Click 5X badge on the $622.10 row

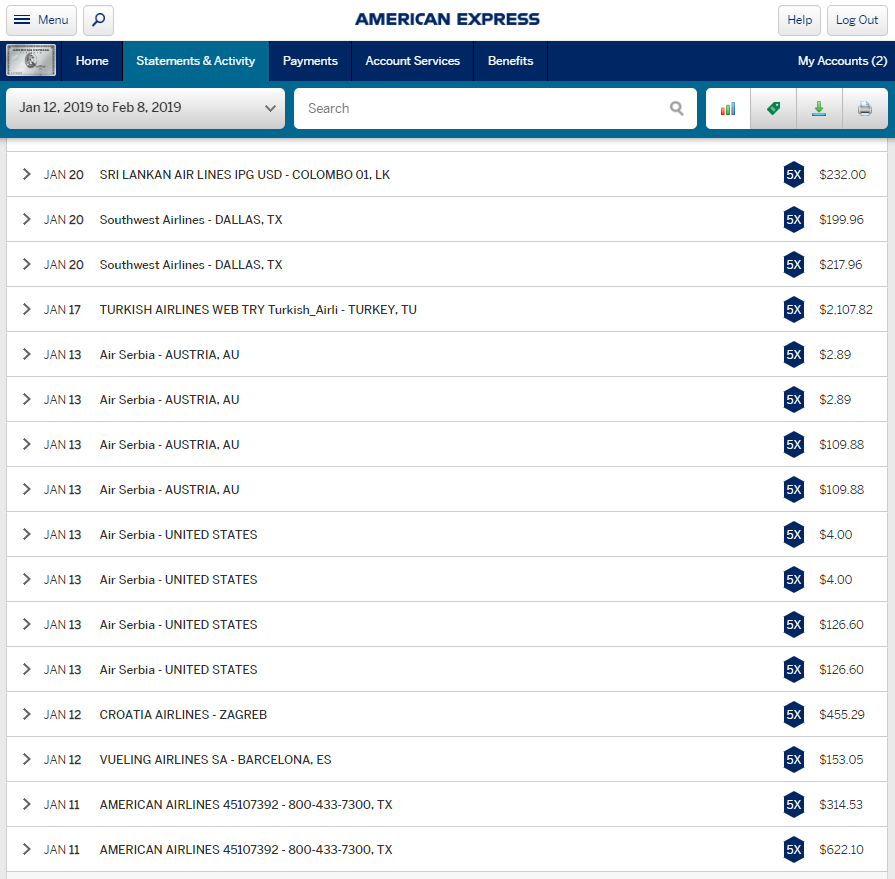(x=793, y=849)
